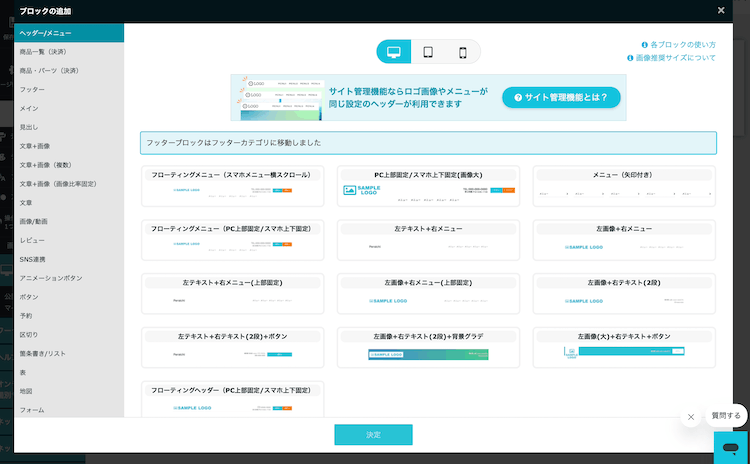Open 各ブロックの使い方 help link

679,44
